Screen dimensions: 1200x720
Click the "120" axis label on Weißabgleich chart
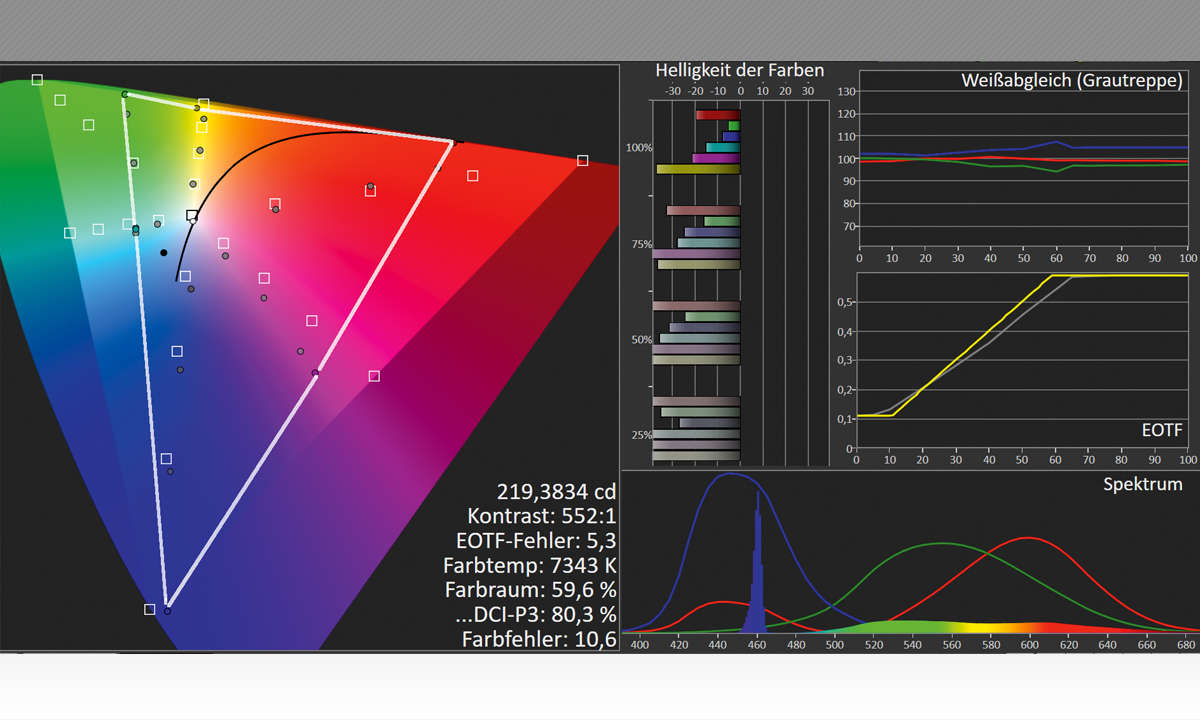click(x=846, y=115)
